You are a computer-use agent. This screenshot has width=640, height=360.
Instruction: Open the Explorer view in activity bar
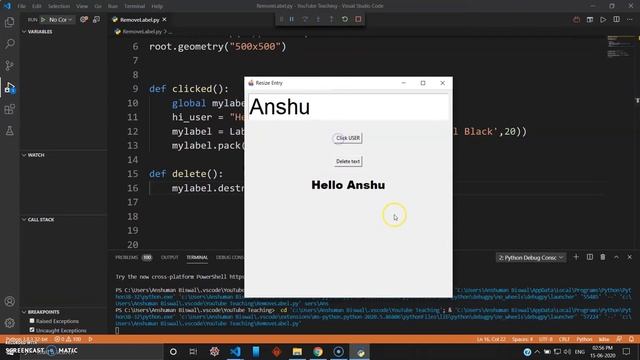point(9,22)
